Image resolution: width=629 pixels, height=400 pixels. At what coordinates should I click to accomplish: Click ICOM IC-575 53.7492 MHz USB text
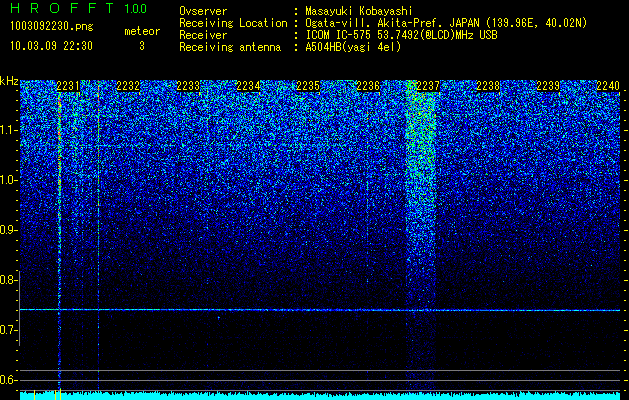[x=401, y=35]
